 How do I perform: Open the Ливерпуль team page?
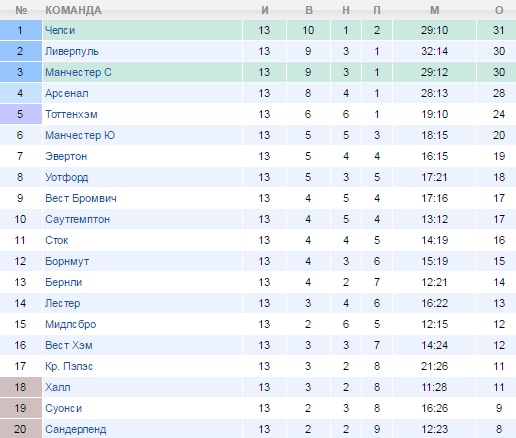click(x=72, y=51)
